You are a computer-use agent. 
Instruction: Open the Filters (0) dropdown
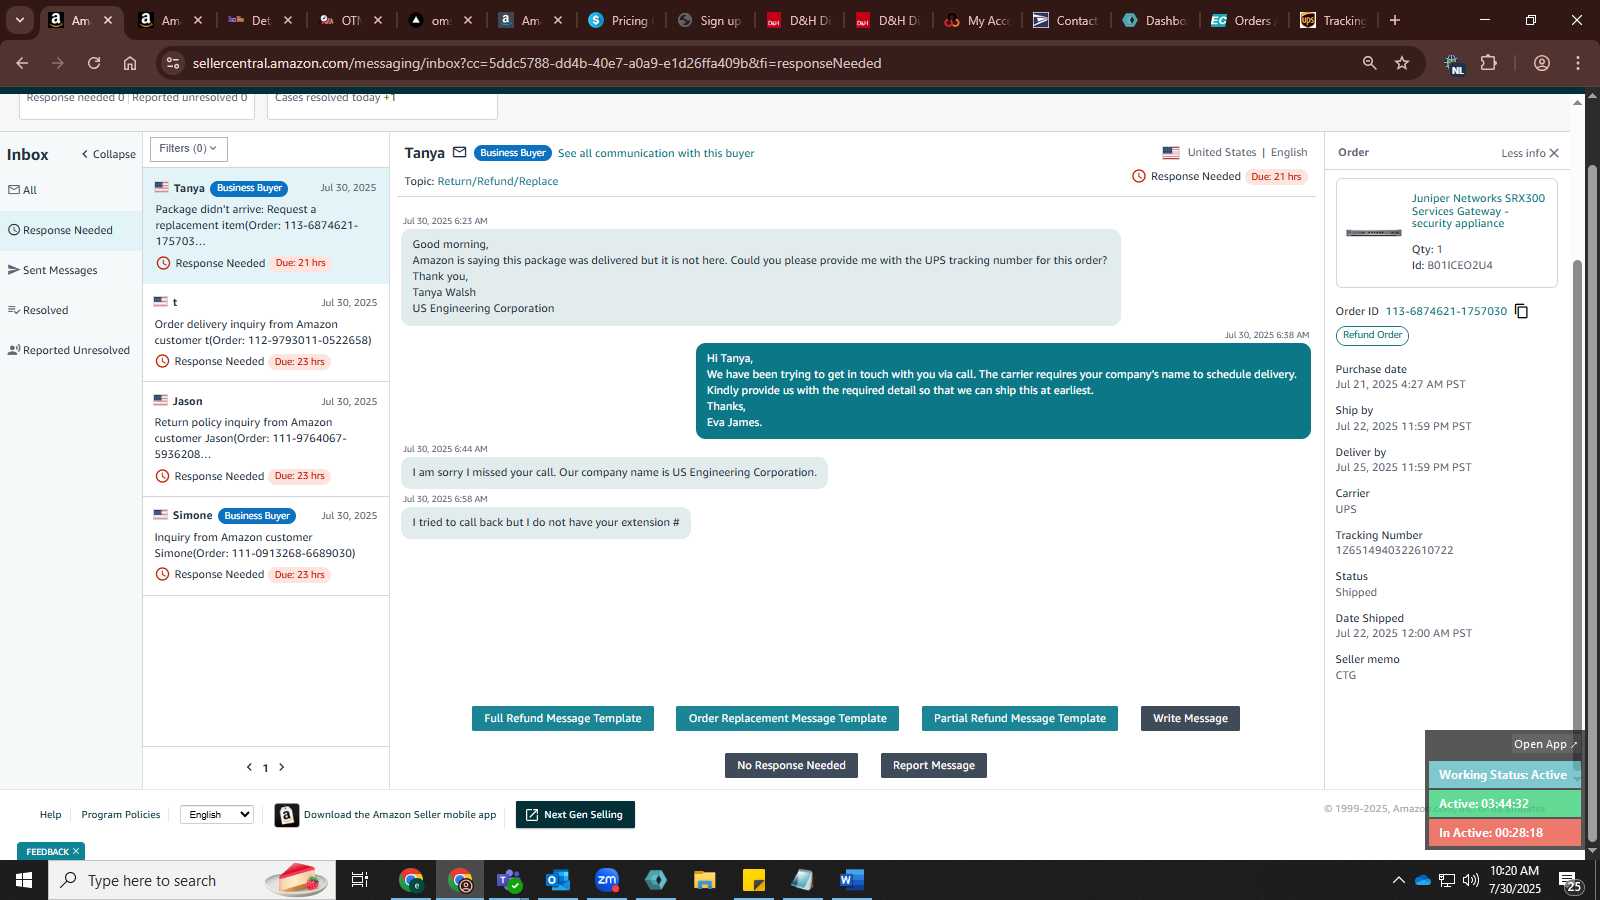(x=189, y=149)
